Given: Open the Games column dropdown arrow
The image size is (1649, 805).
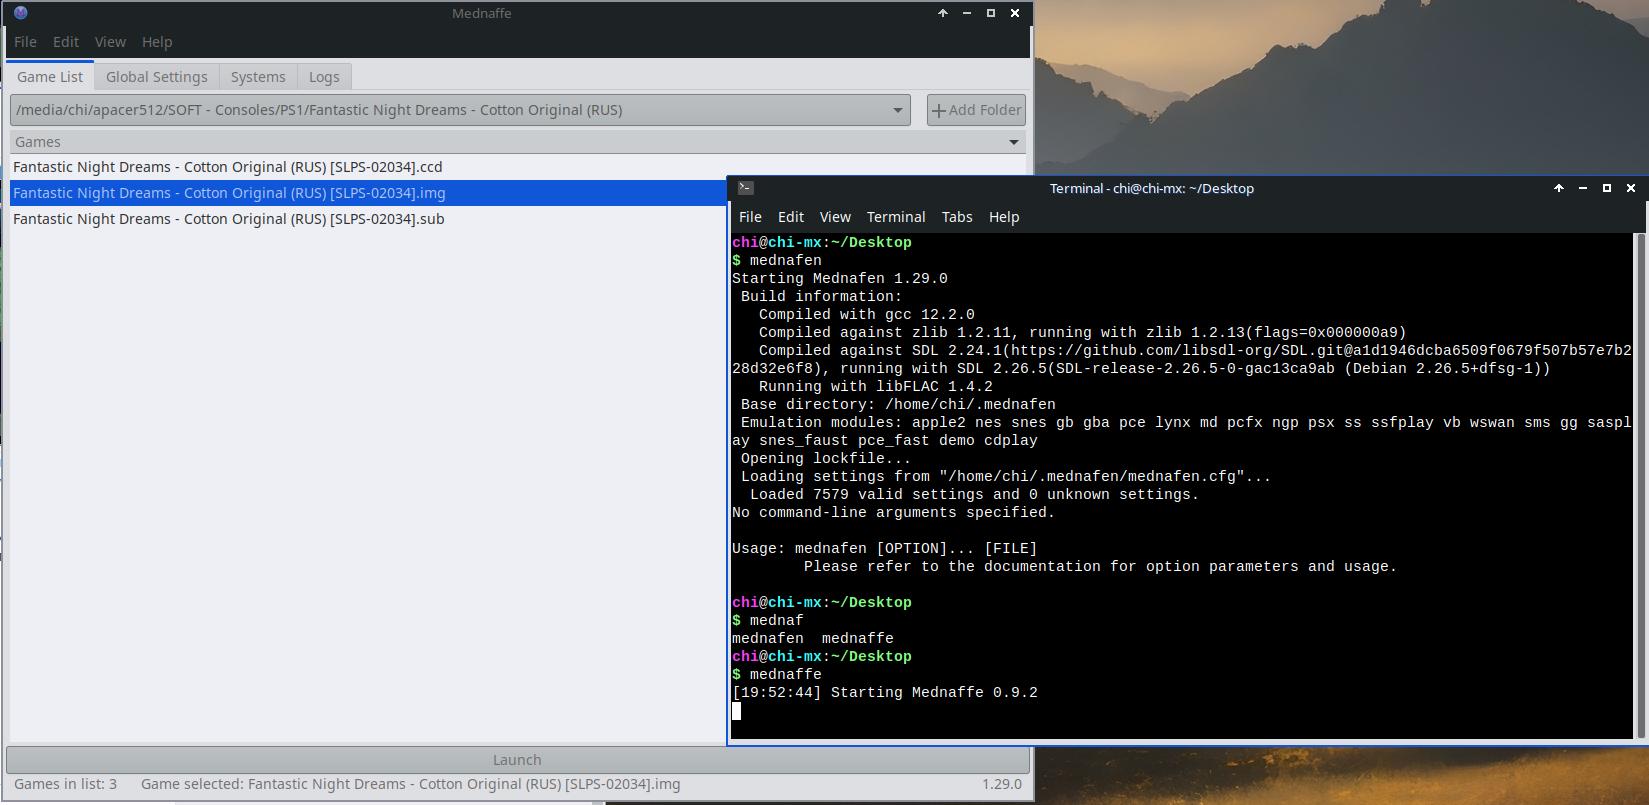Looking at the screenshot, I should coord(1015,142).
